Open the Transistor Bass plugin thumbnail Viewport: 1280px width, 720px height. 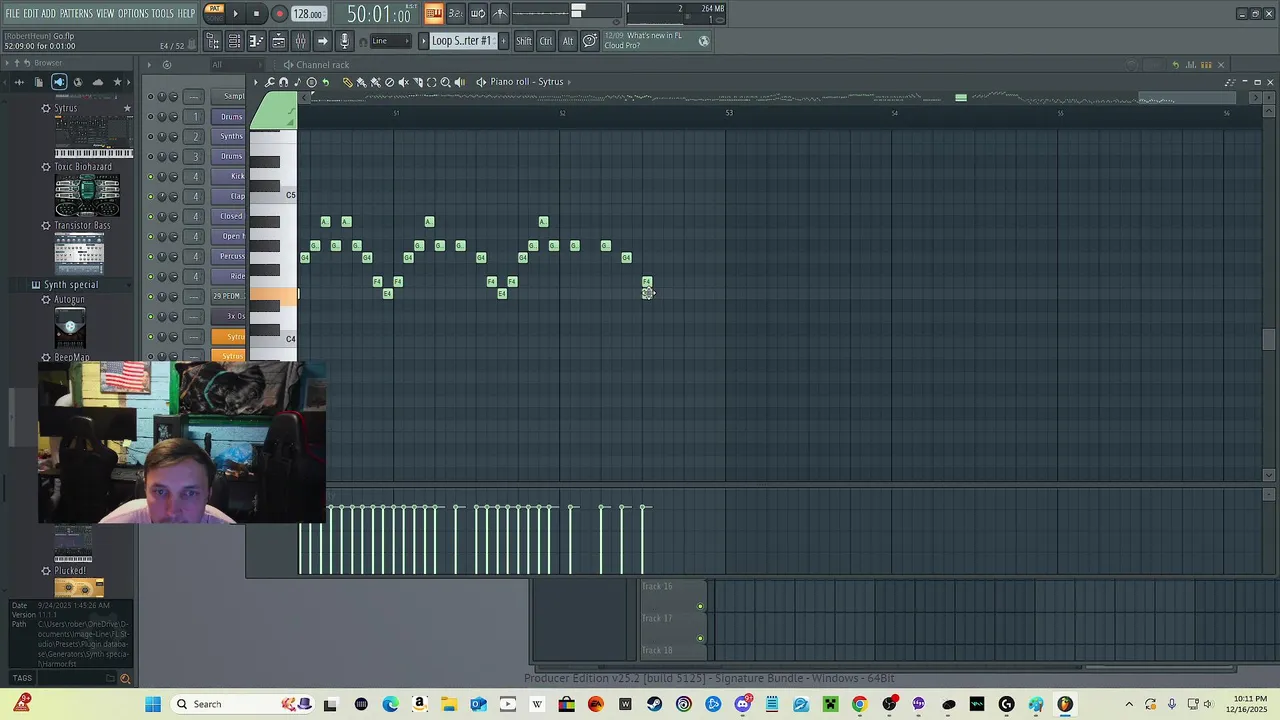pyautogui.click(x=79, y=254)
